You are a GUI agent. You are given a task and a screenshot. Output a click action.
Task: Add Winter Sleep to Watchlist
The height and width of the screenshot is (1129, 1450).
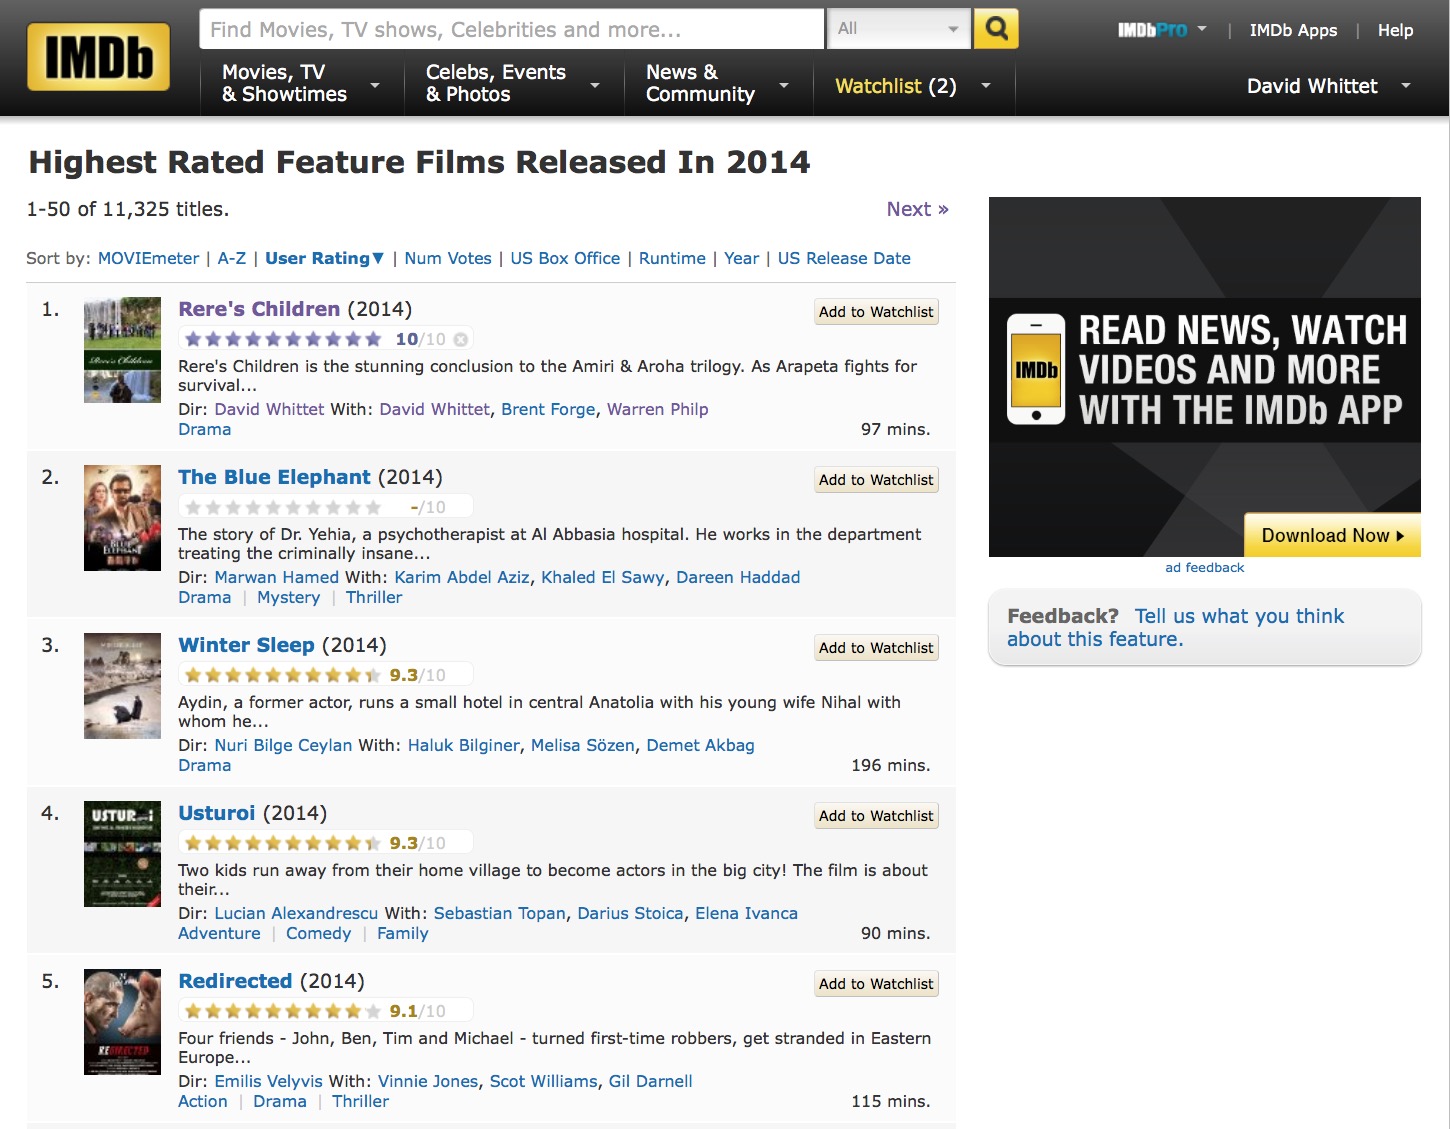point(876,648)
